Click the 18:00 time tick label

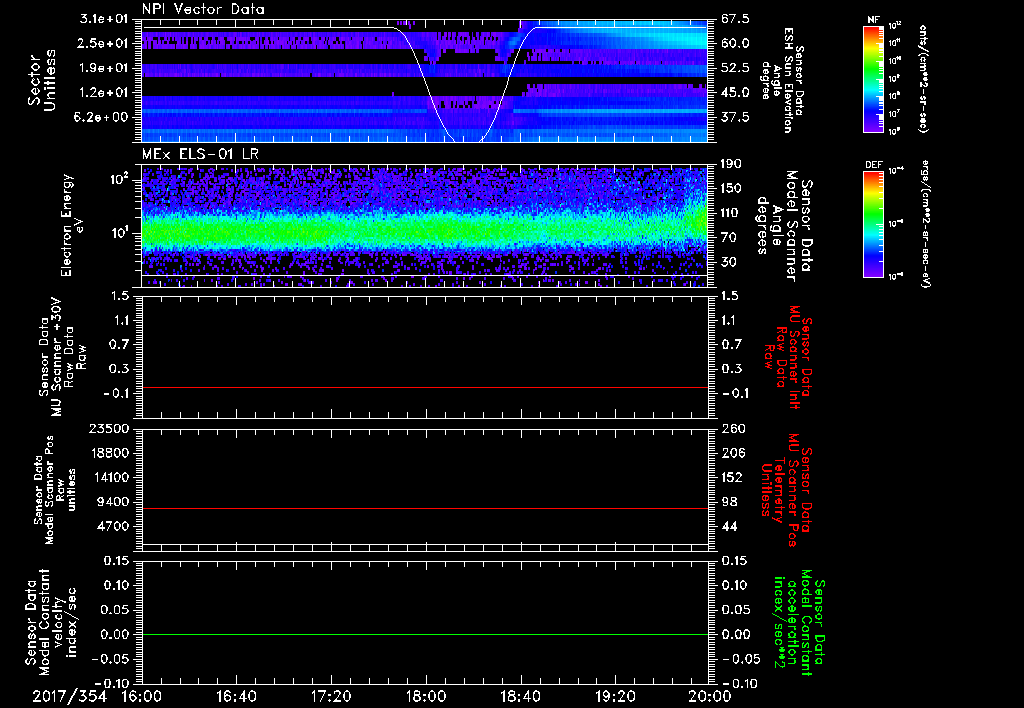pos(426,696)
